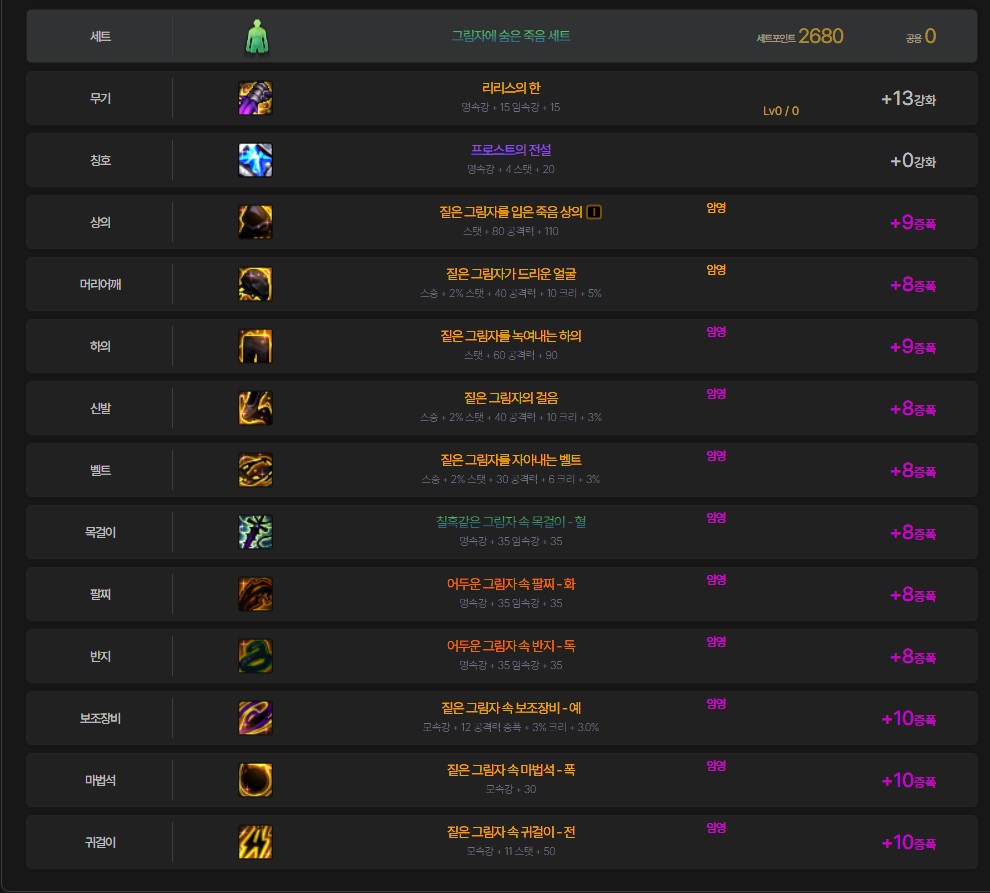Click the 벨트 belt item icon
Screen dimensions: 990x893
(x=255, y=470)
